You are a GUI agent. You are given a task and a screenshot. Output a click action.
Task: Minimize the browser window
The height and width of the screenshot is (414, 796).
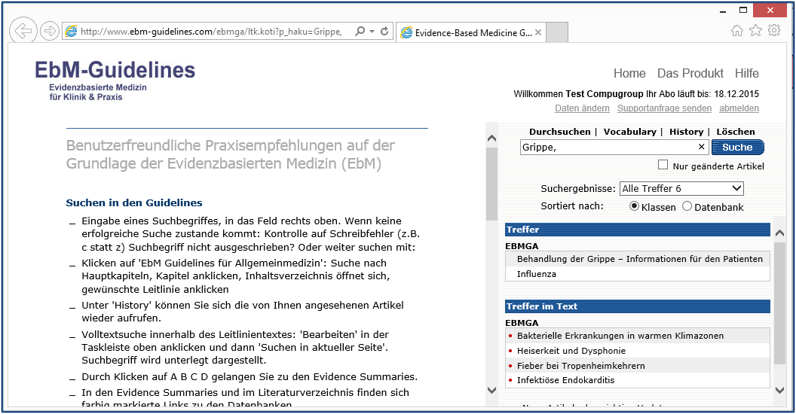coord(723,11)
